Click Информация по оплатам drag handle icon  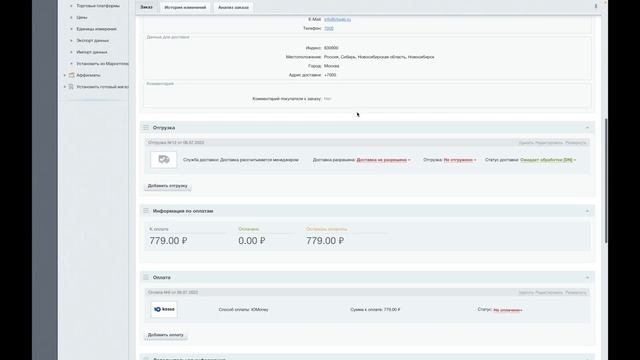(x=146, y=211)
